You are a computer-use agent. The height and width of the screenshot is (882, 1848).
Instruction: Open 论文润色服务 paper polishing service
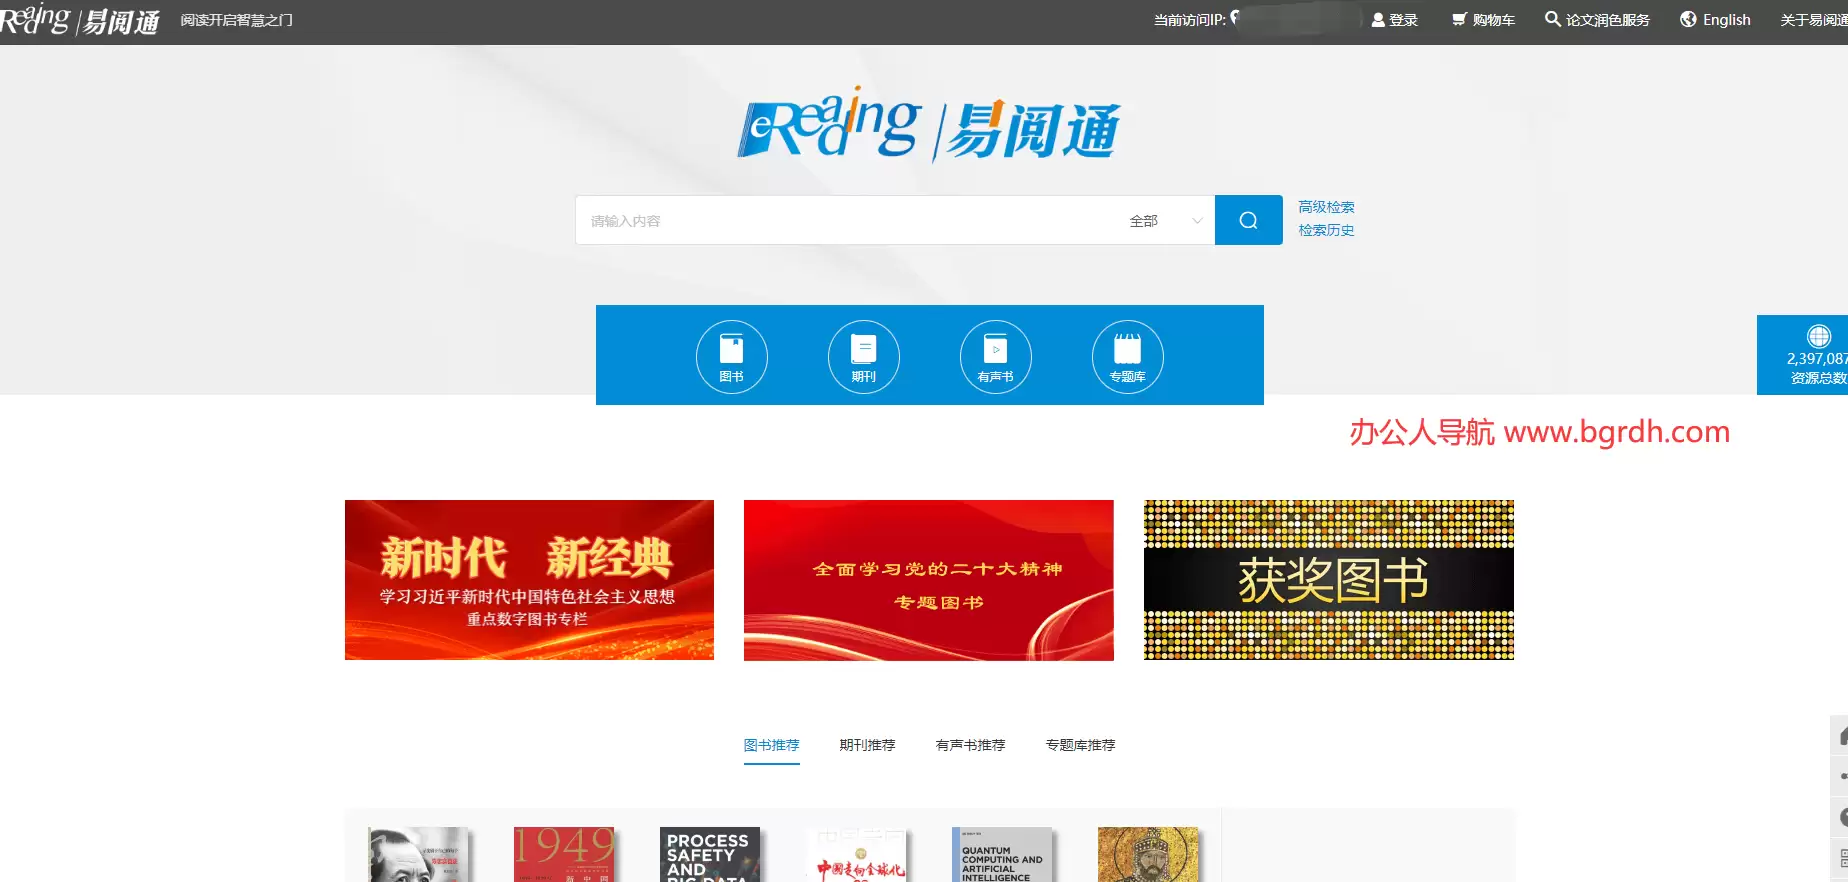pyautogui.click(x=1597, y=20)
